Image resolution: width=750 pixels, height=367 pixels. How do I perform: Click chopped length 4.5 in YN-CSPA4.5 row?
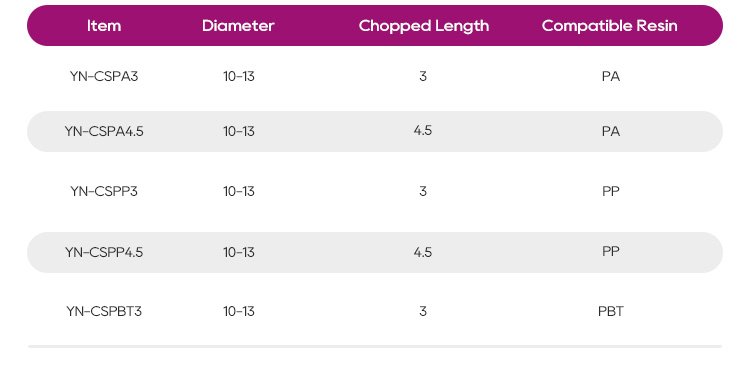coord(423,130)
